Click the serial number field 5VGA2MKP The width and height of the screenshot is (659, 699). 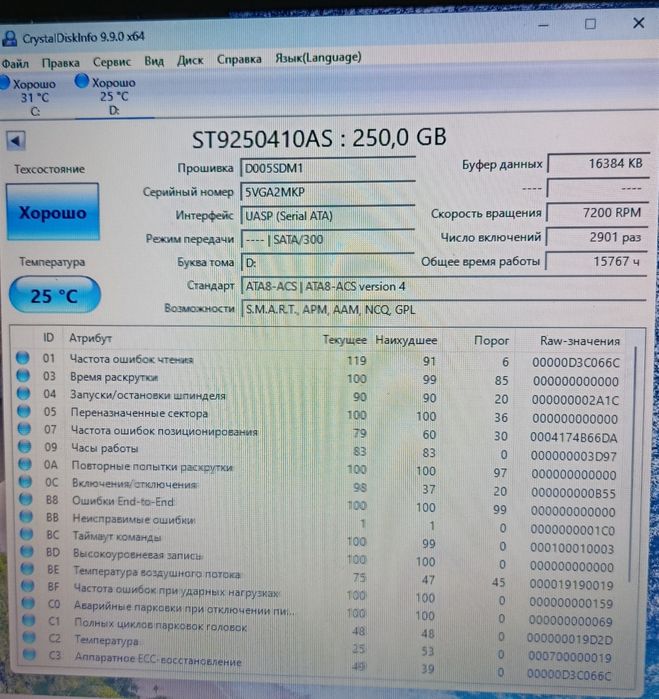pyautogui.click(x=328, y=192)
